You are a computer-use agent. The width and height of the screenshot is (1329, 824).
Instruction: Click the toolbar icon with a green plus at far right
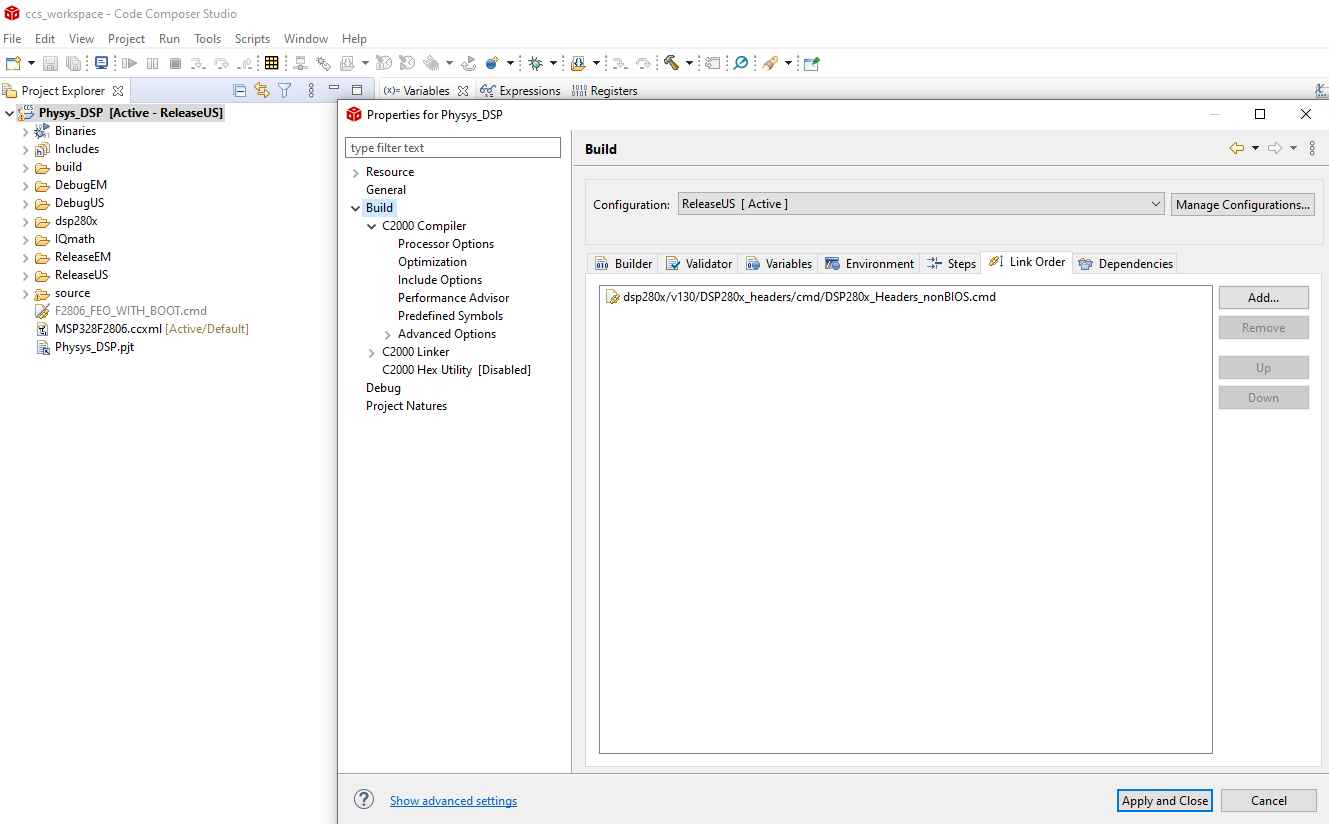click(x=811, y=63)
